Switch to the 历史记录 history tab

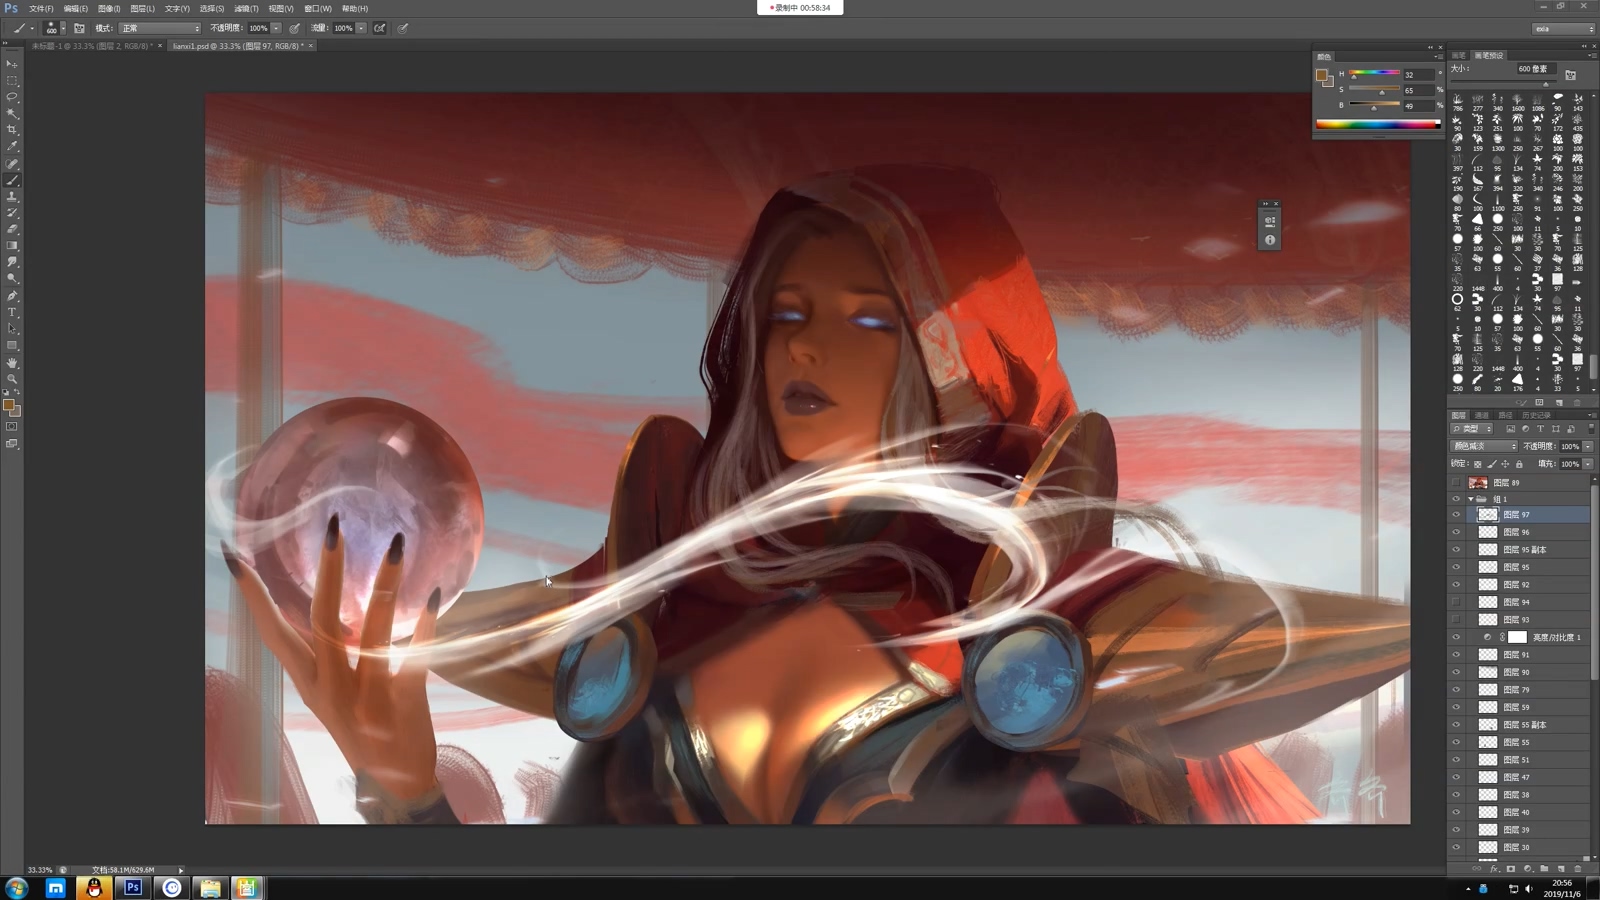[1536, 415]
